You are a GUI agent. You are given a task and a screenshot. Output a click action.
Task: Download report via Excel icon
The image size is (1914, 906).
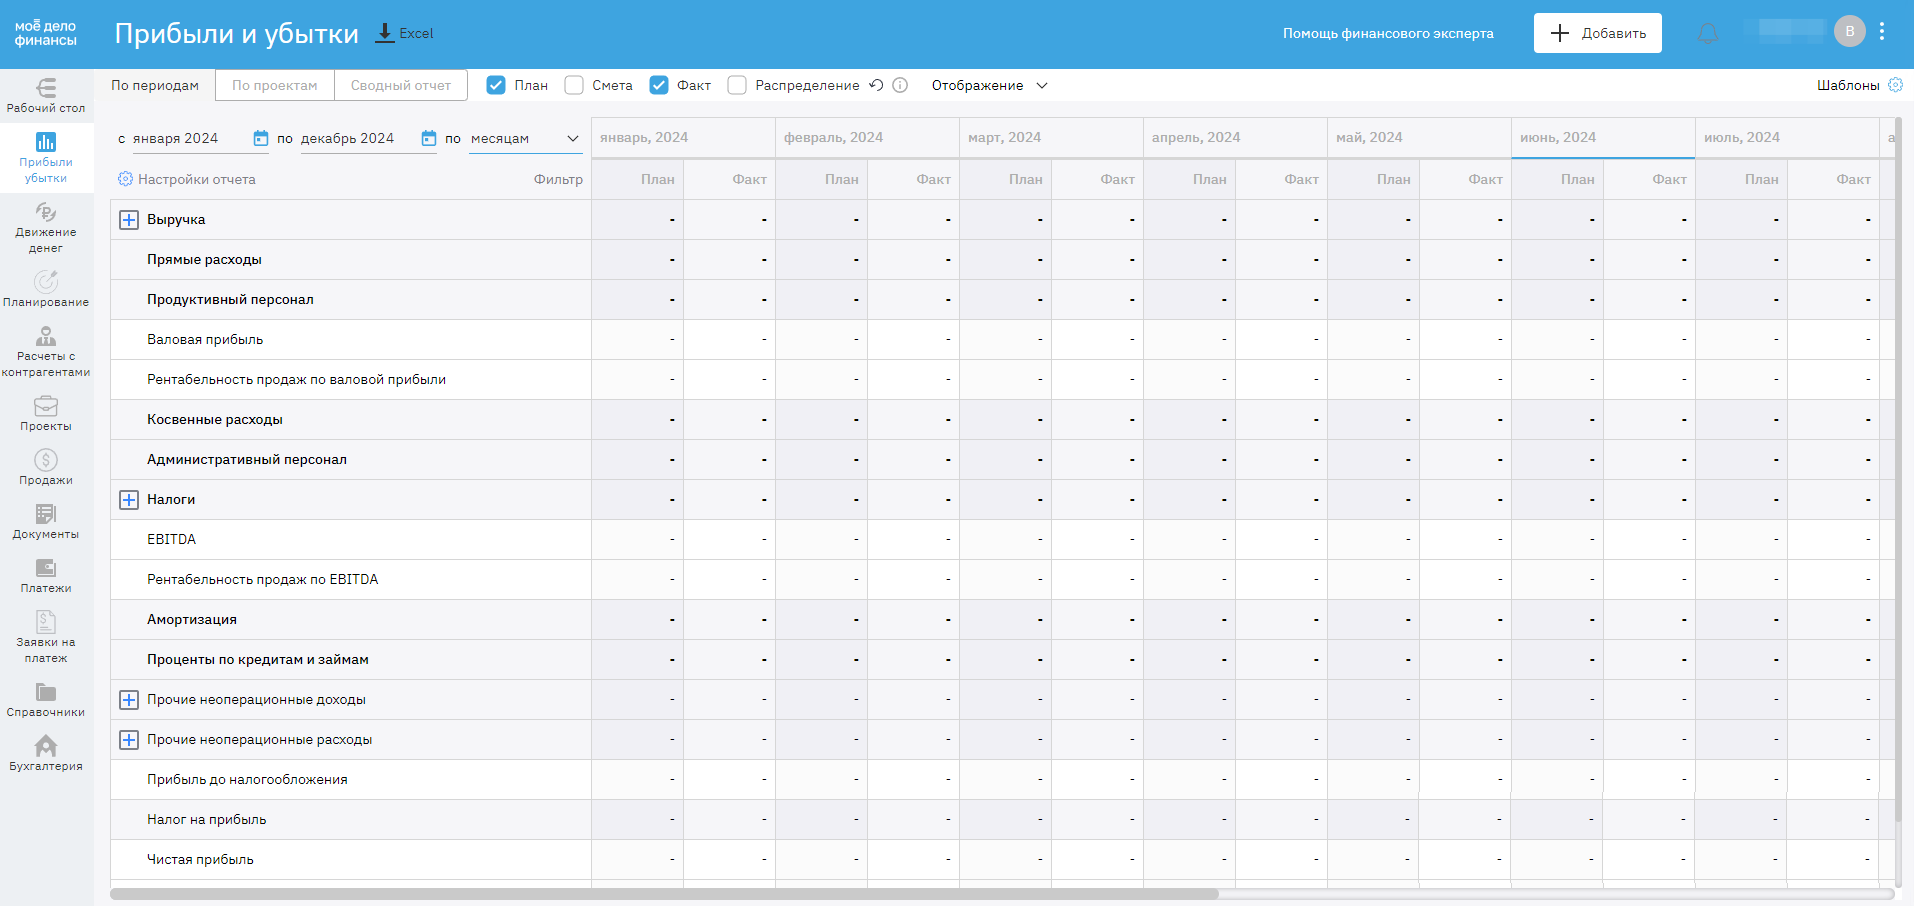385,33
